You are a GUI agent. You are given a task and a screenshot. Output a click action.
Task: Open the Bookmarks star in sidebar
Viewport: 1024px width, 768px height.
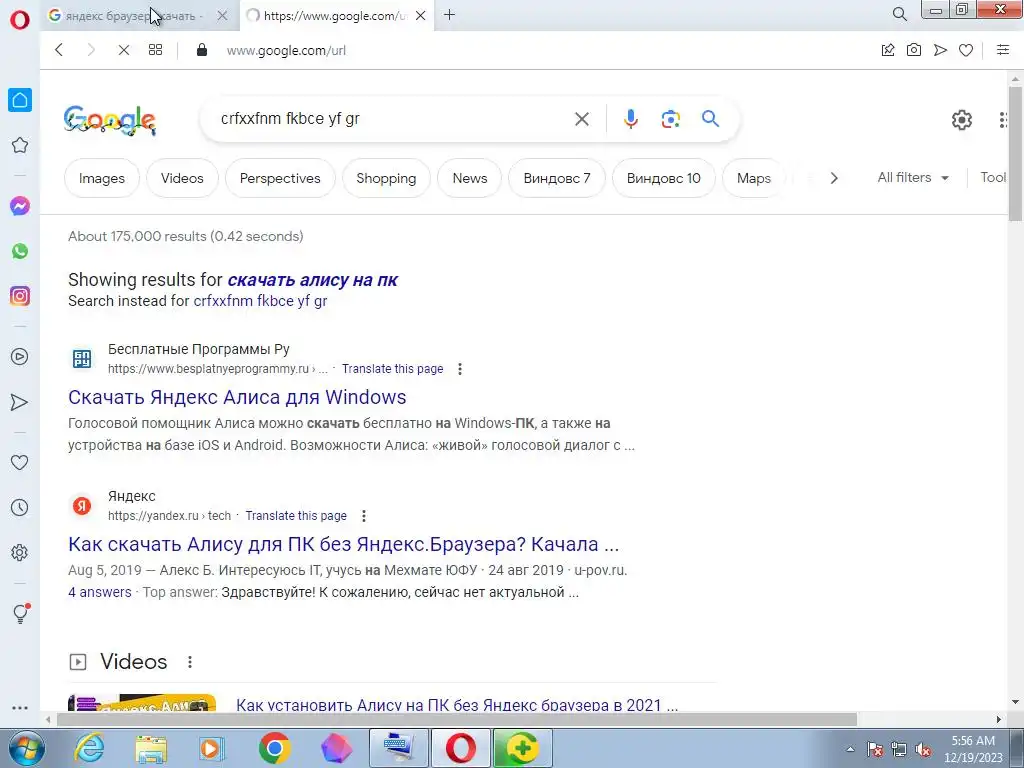20,145
